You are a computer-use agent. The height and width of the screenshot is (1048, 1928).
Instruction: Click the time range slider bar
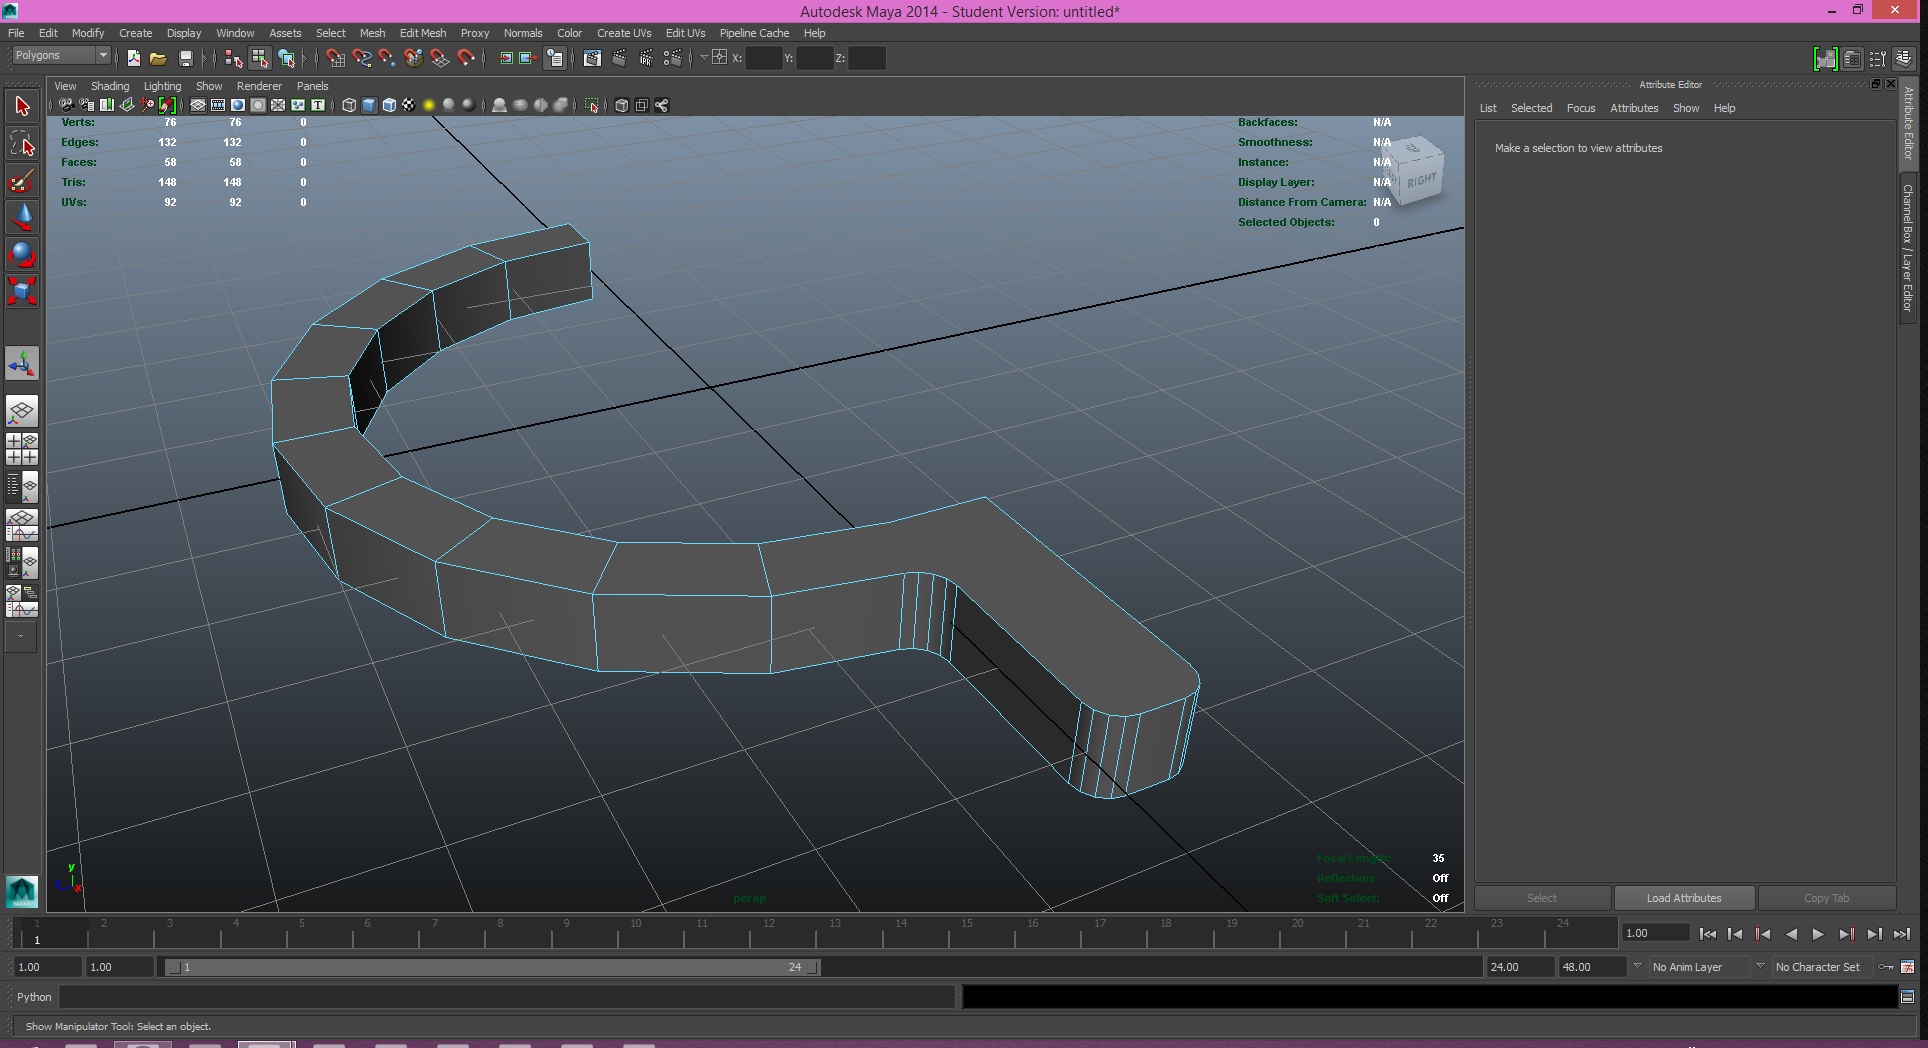492,967
